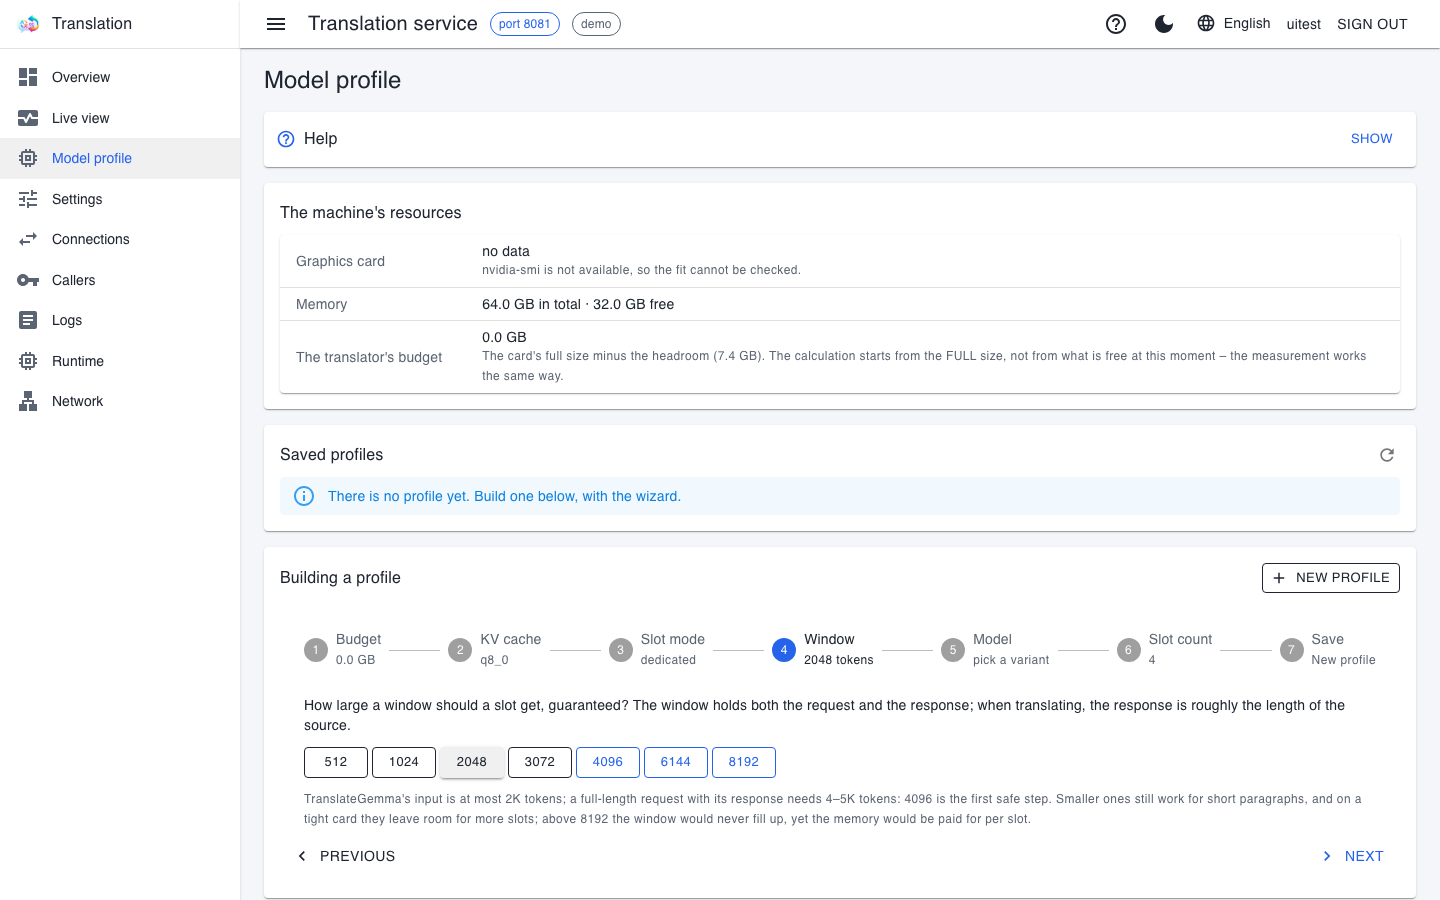Screen dimensions: 1440x900
Task: Click the Settings sliders icon
Action: pyautogui.click(x=28, y=199)
